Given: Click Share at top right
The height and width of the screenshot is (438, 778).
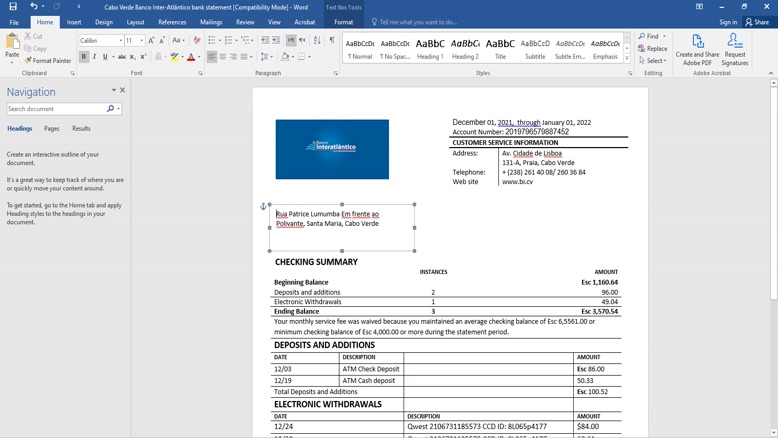Looking at the screenshot, I should [757, 22].
